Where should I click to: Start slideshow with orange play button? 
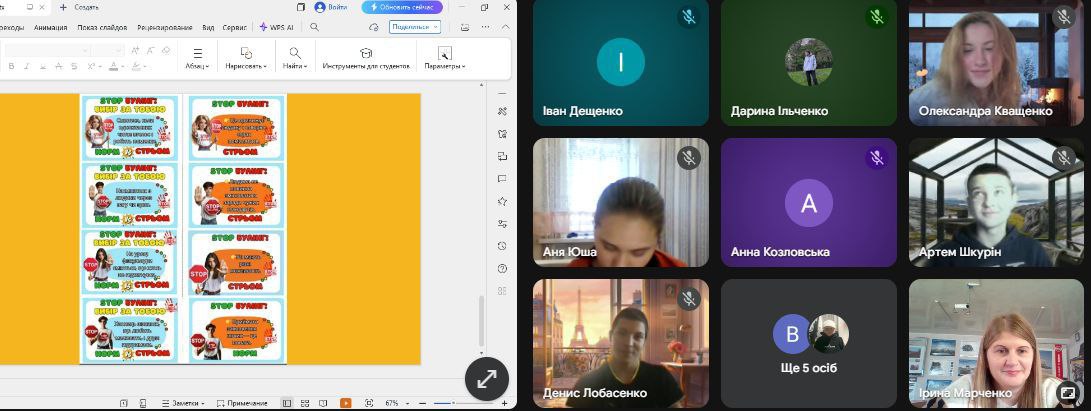coord(345,403)
